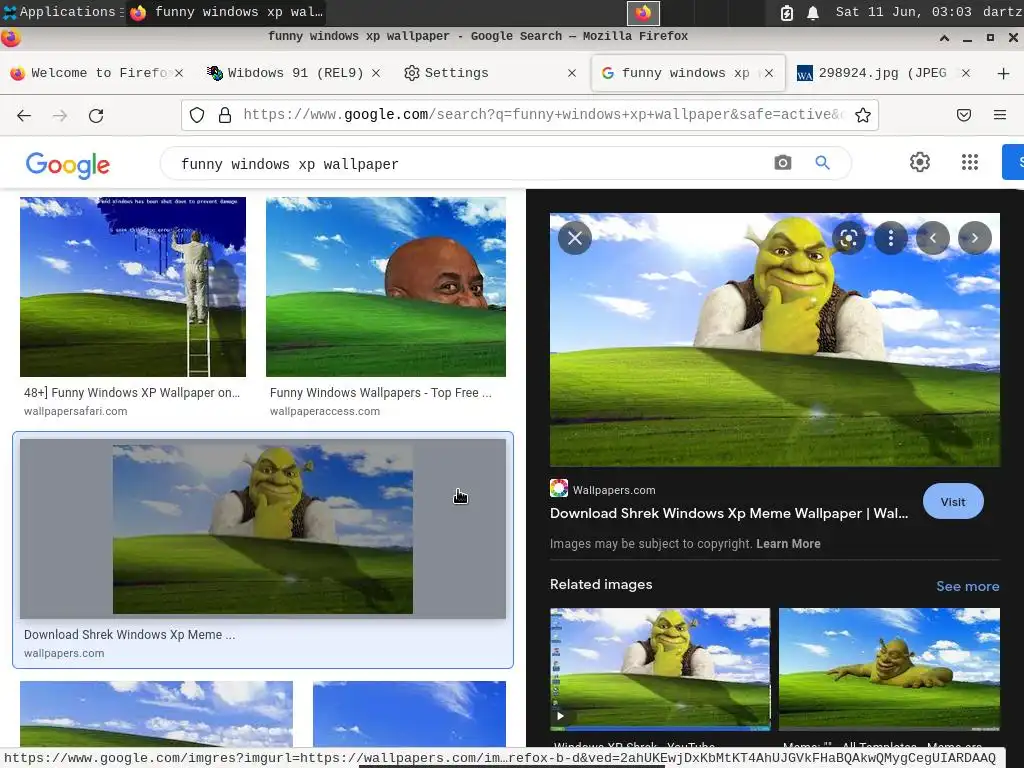Close the funny windows xp tab
The width and height of the screenshot is (1024, 768).
point(769,73)
